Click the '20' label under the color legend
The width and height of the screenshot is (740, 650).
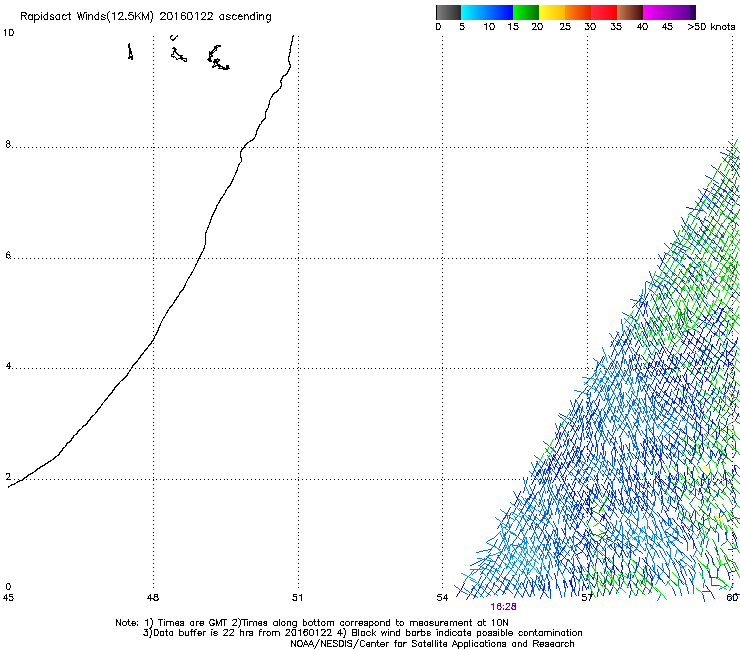coord(537,27)
